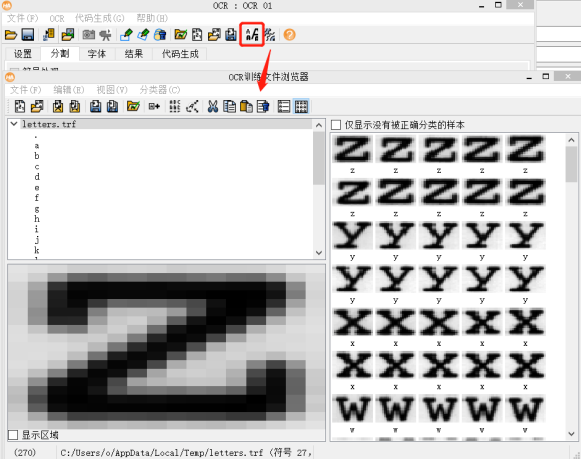
Task: Switch to thumbnail grid view icon
Action: click(301, 107)
